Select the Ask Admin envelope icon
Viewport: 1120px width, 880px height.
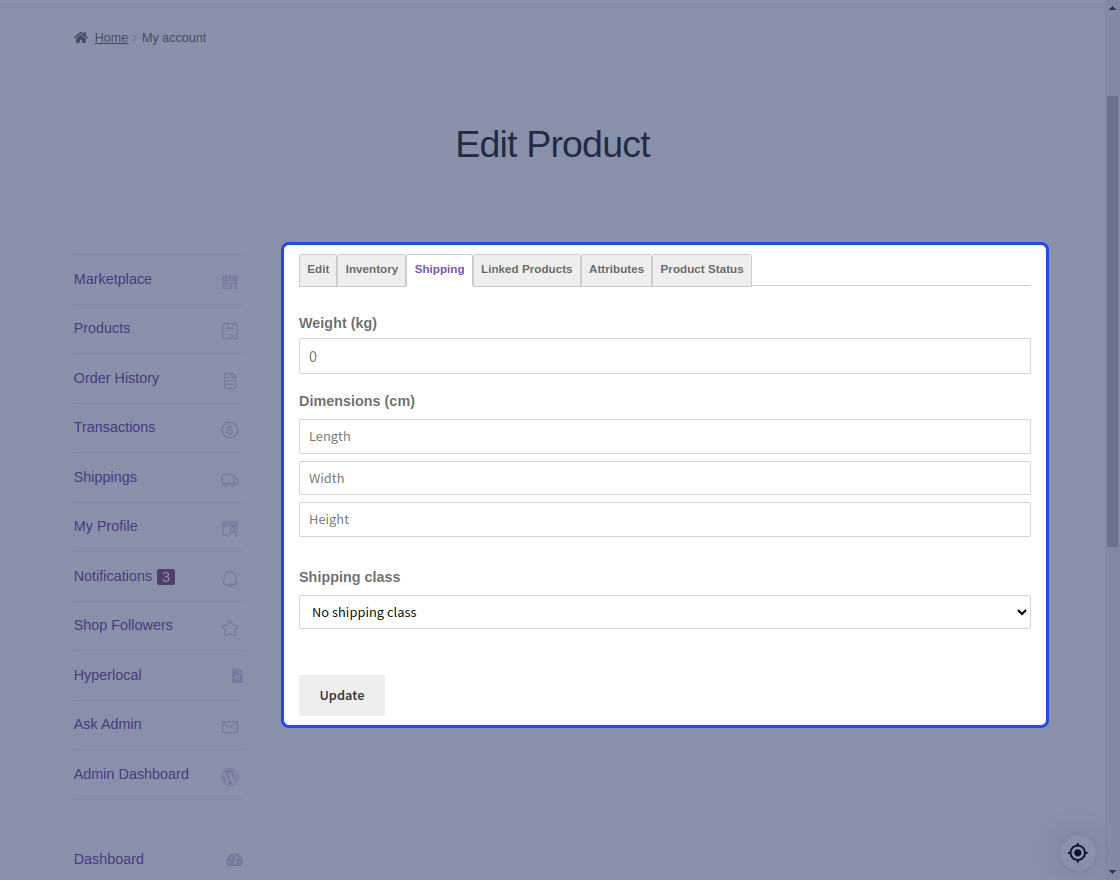click(x=229, y=726)
